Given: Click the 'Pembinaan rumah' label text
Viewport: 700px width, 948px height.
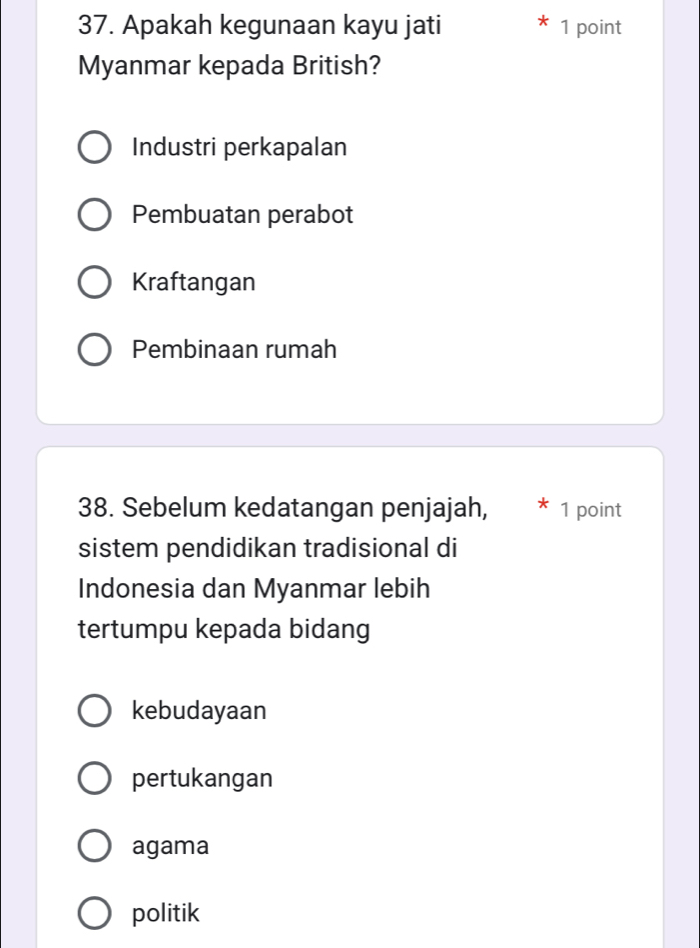Looking at the screenshot, I should pyautogui.click(x=234, y=351).
